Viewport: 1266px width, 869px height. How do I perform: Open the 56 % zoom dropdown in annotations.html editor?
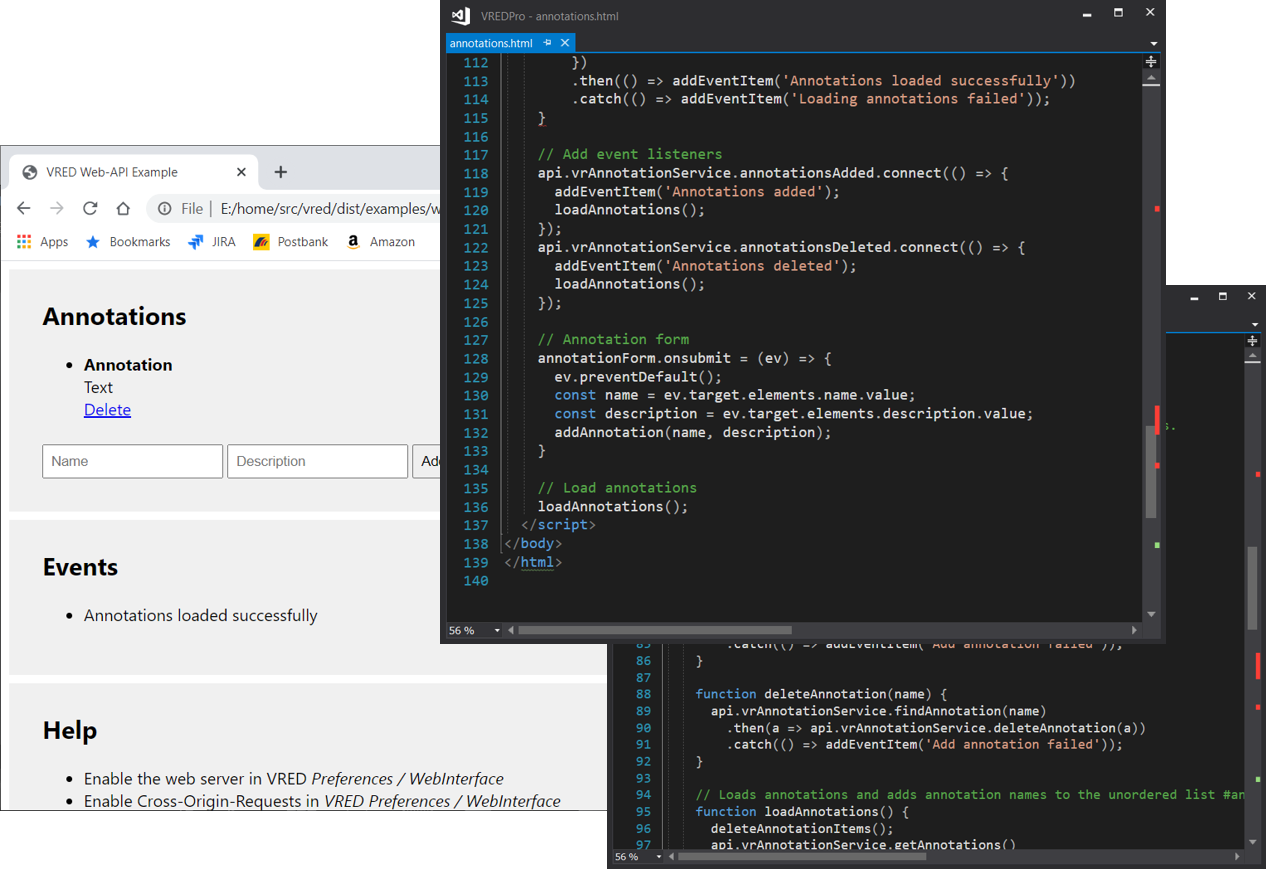496,631
